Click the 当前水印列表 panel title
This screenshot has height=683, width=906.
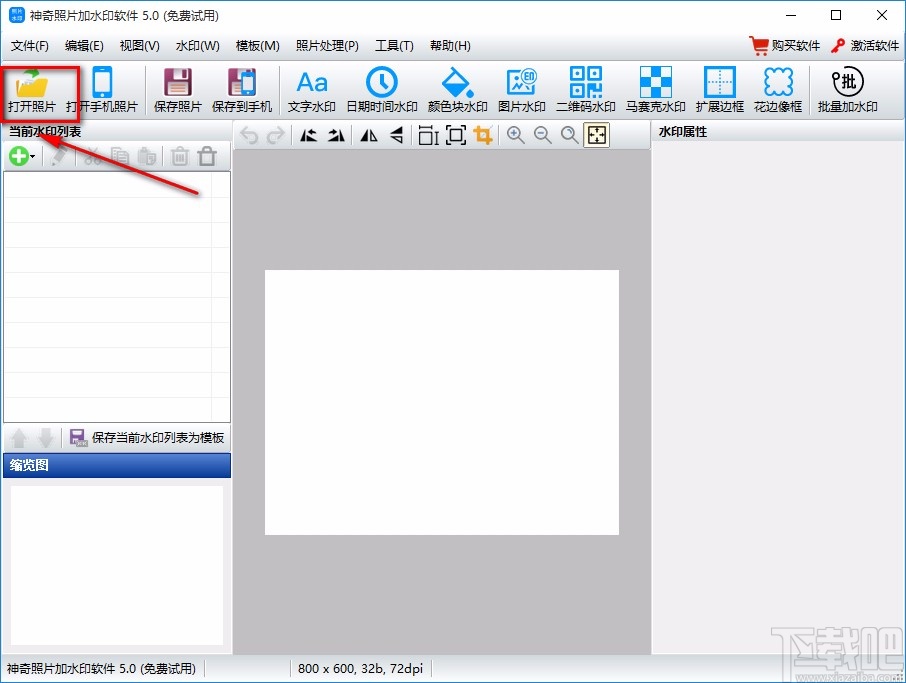tap(45, 132)
